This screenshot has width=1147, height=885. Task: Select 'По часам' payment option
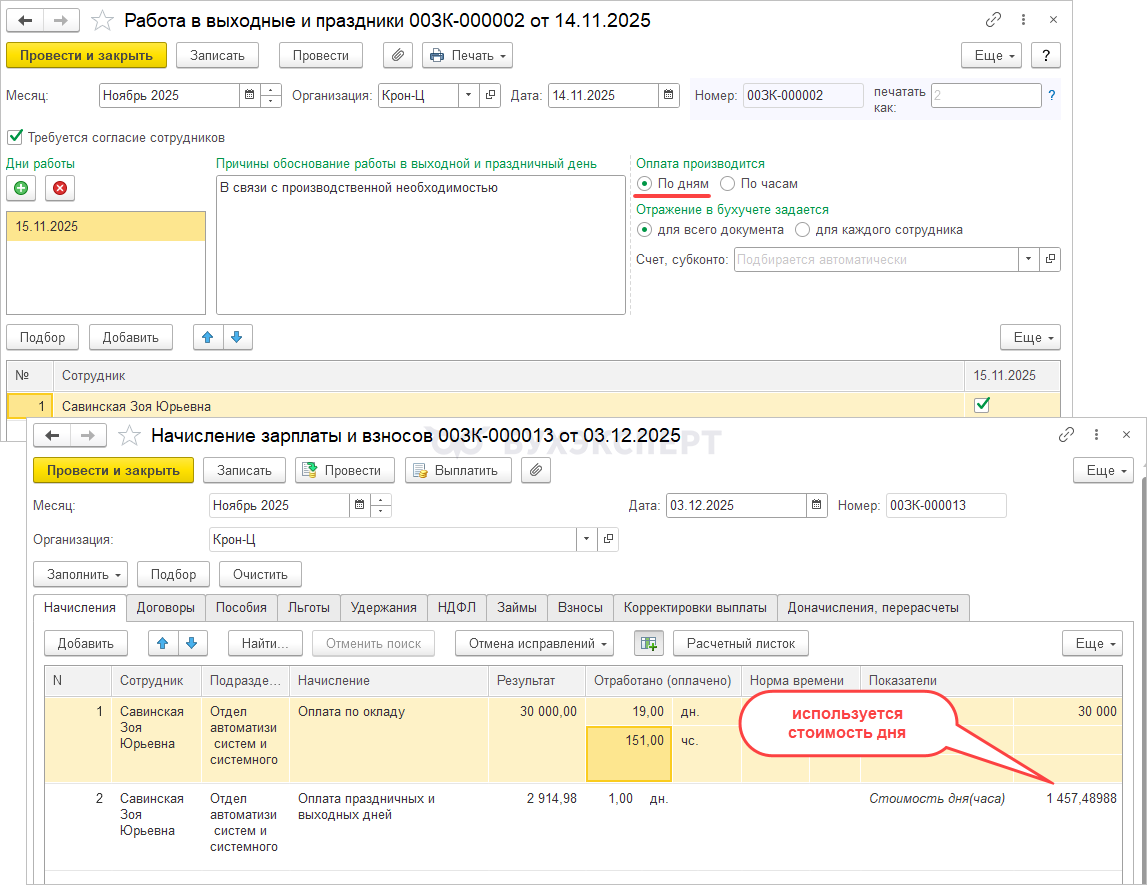tap(727, 184)
